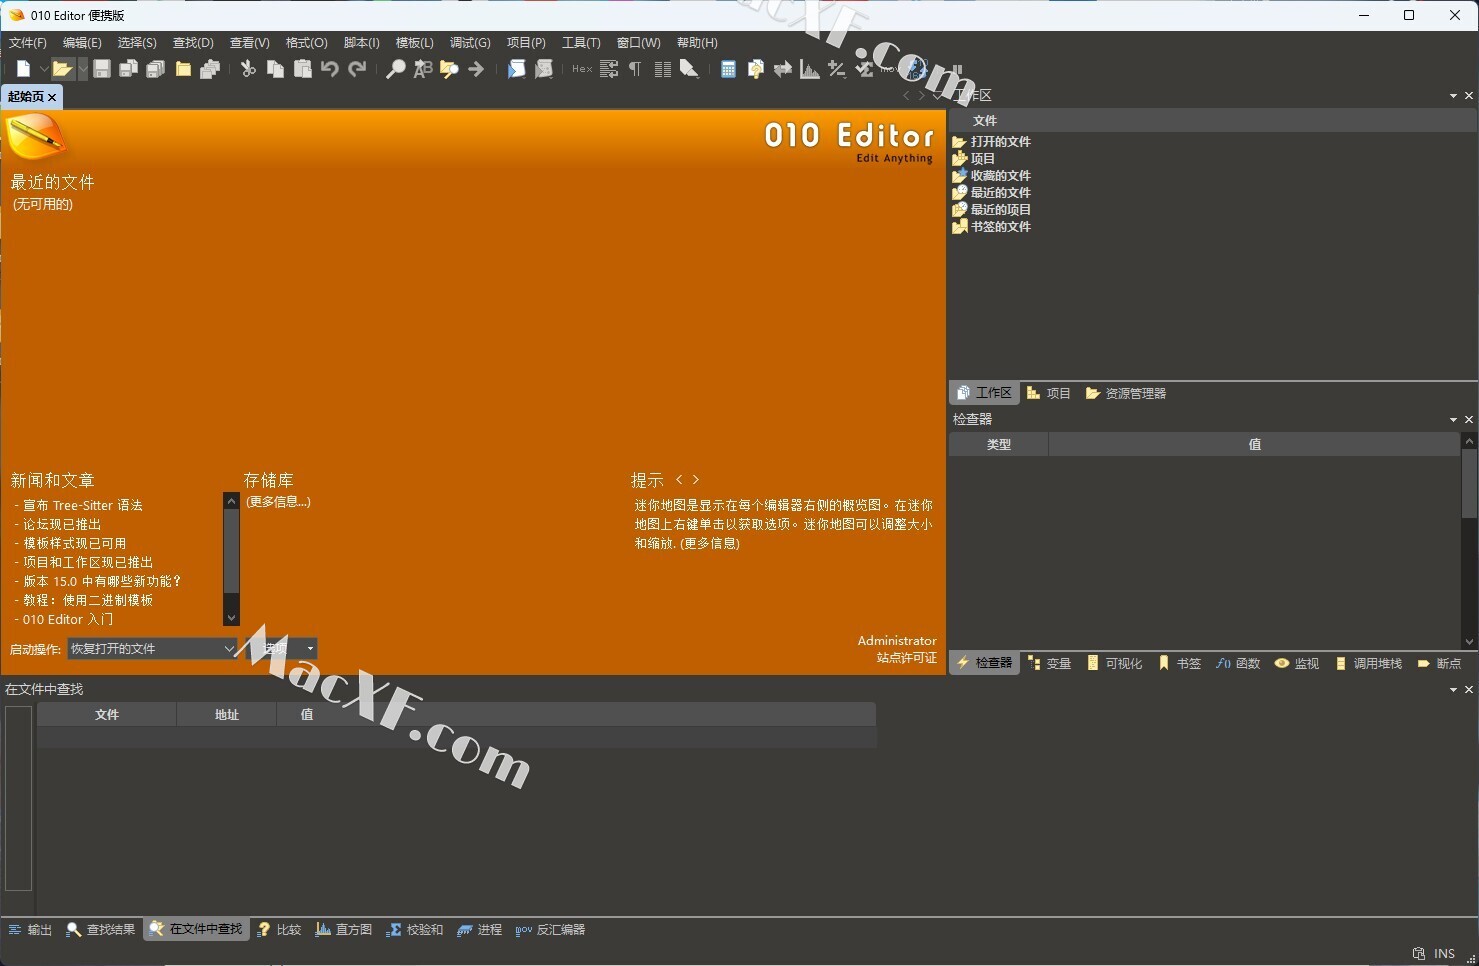Toggle INS insert mode in status bar

pos(1444,953)
